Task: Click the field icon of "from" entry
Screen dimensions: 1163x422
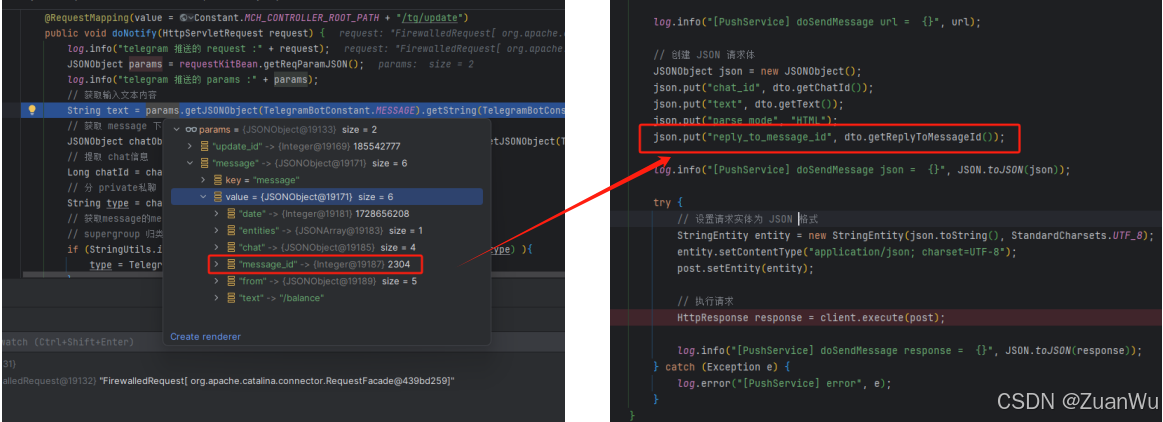Action: click(232, 281)
